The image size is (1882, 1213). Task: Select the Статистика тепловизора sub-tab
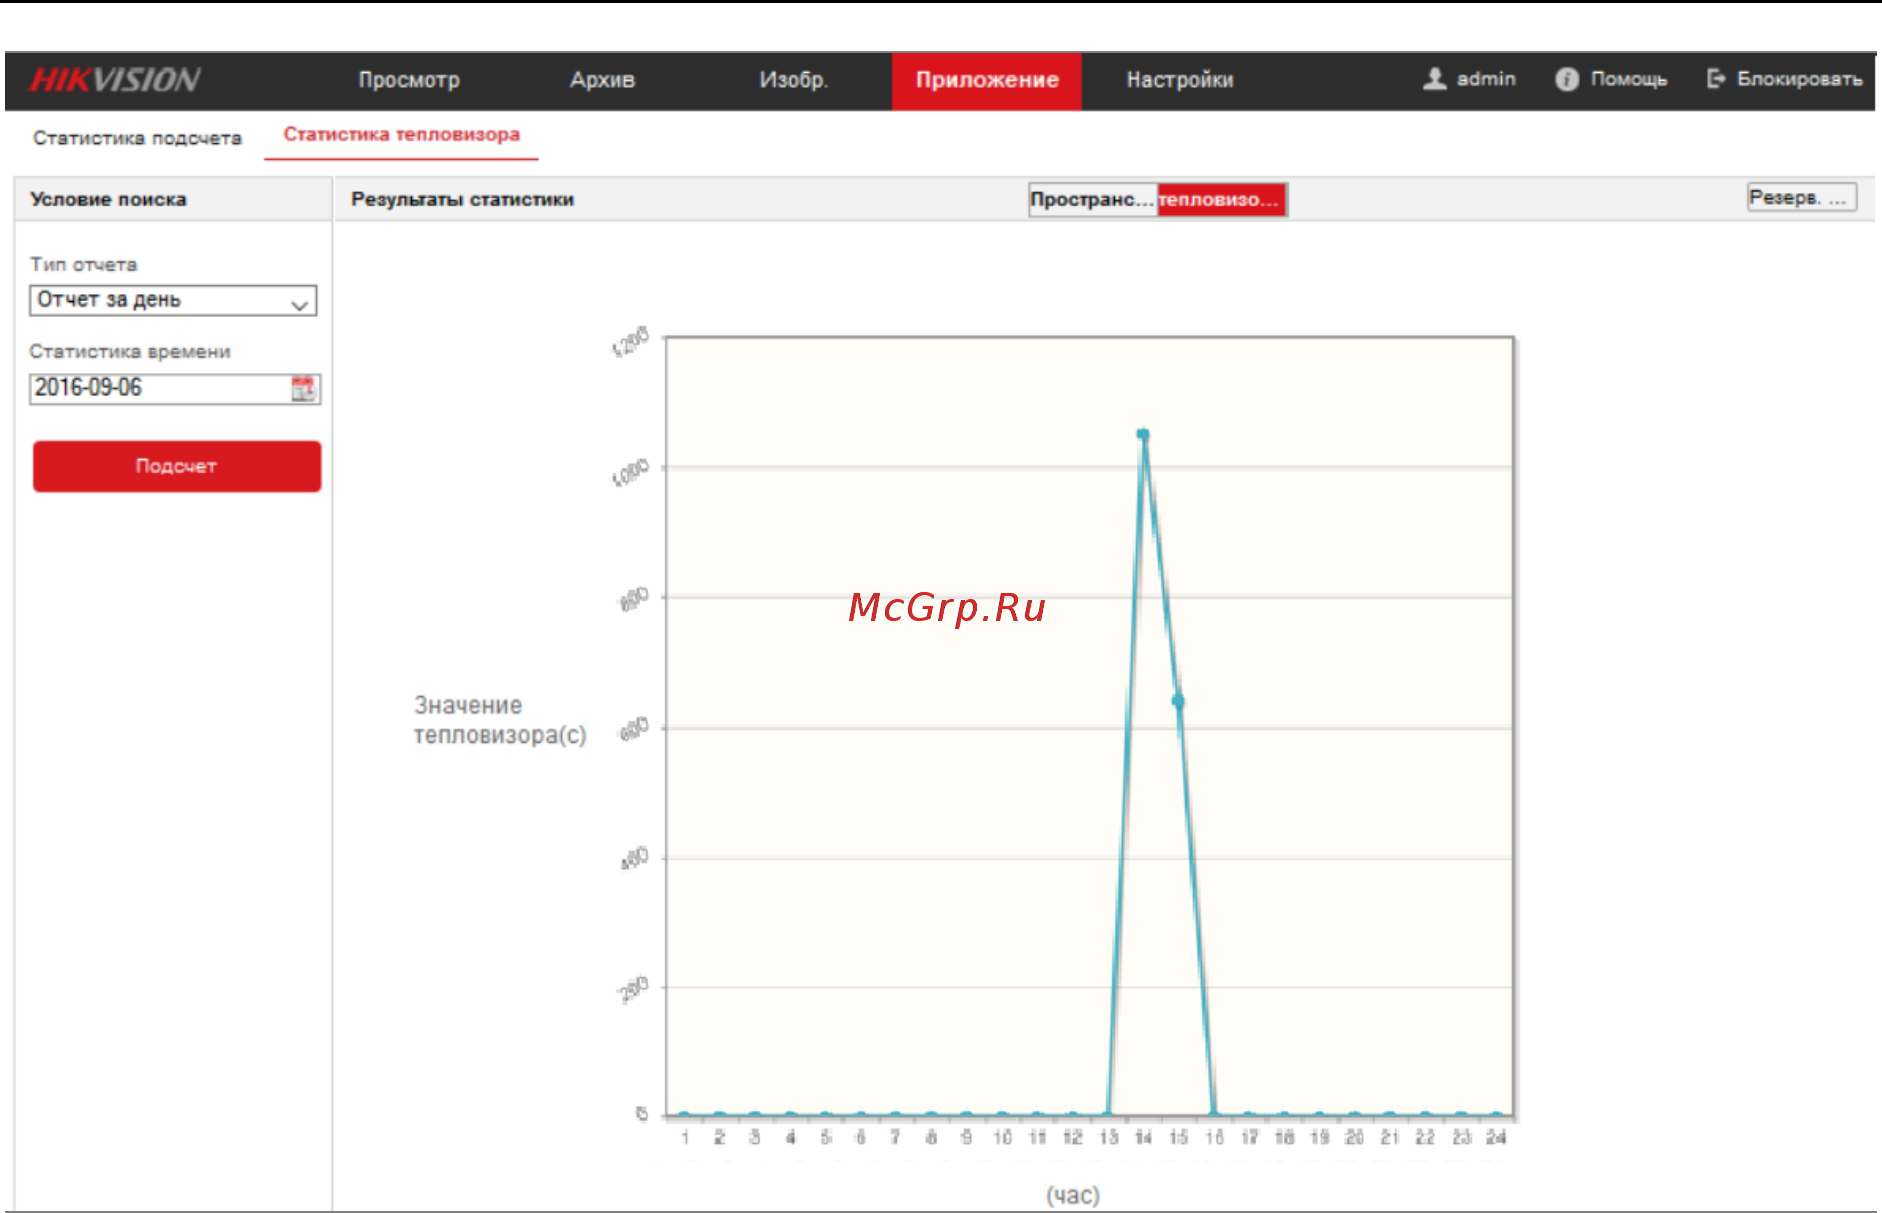pos(401,135)
